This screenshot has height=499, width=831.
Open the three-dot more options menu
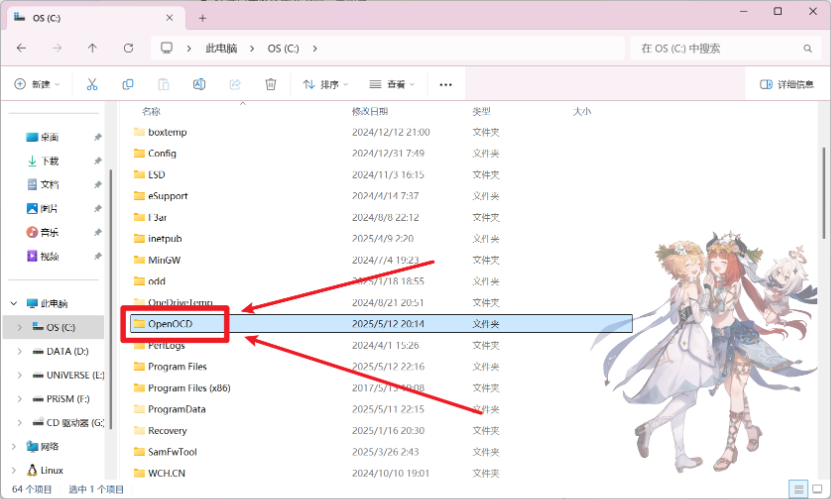446,85
